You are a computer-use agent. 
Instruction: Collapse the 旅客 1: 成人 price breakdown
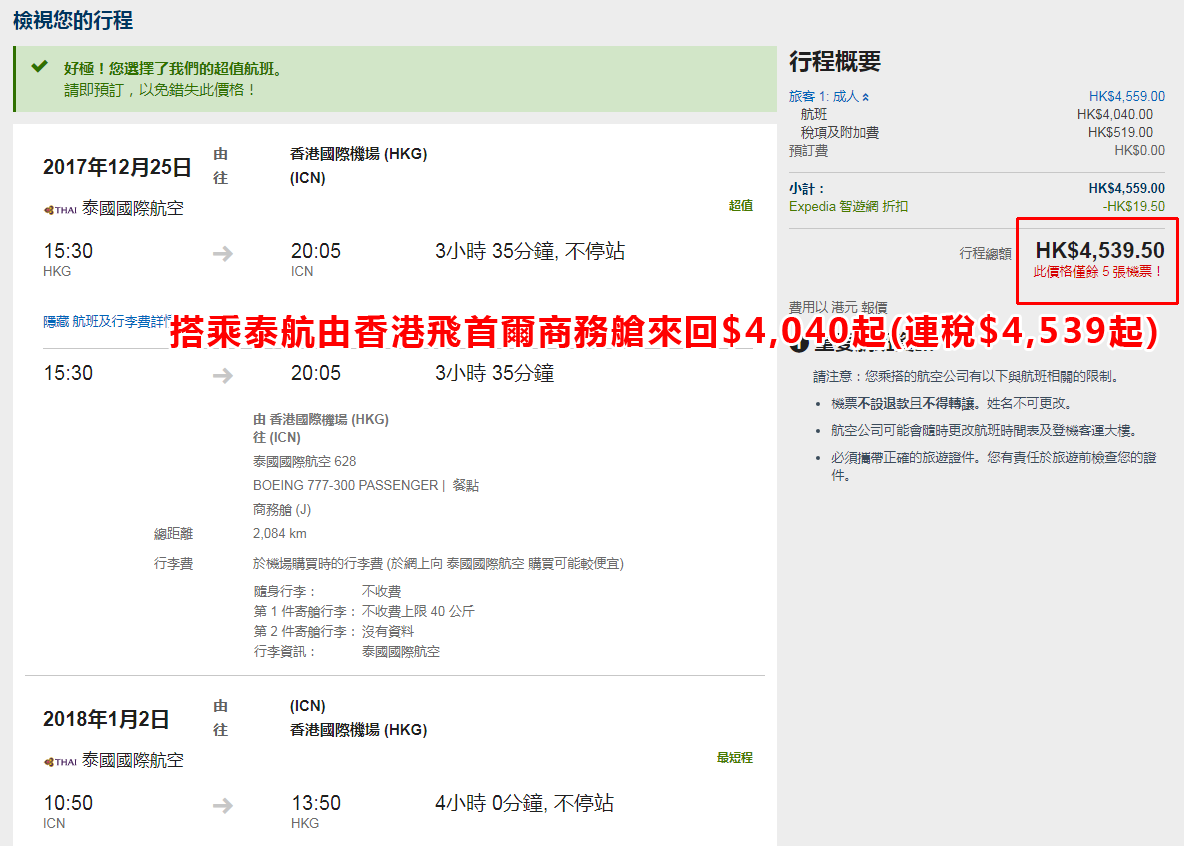pos(828,97)
